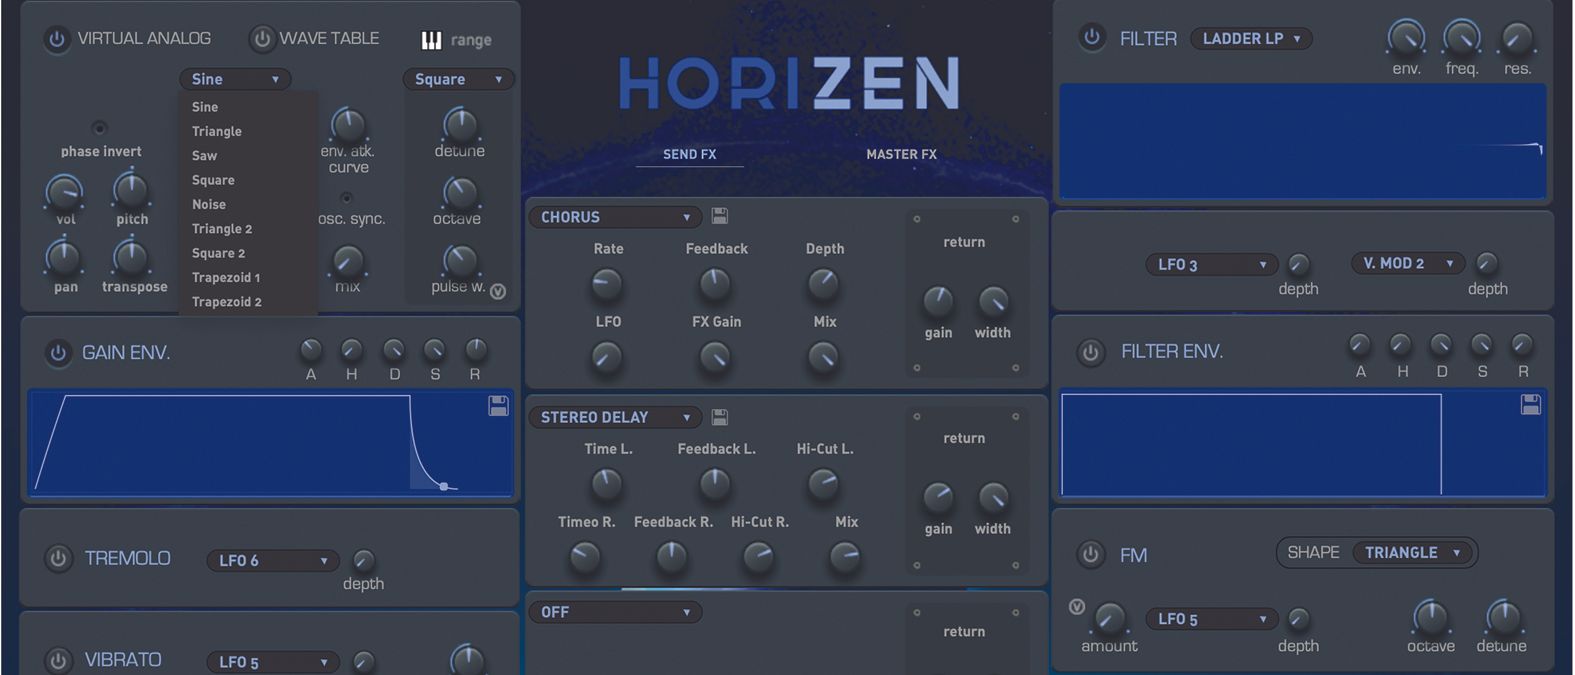
Task: Click the Chorus FX Gain knob
Action: coord(714,357)
